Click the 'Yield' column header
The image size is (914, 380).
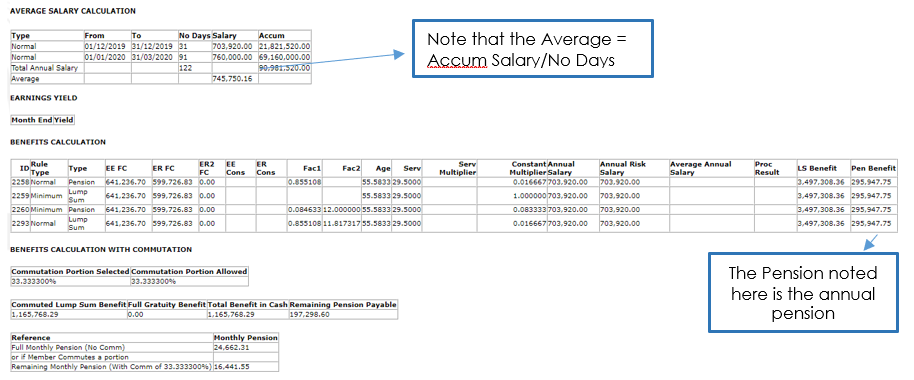tap(64, 120)
